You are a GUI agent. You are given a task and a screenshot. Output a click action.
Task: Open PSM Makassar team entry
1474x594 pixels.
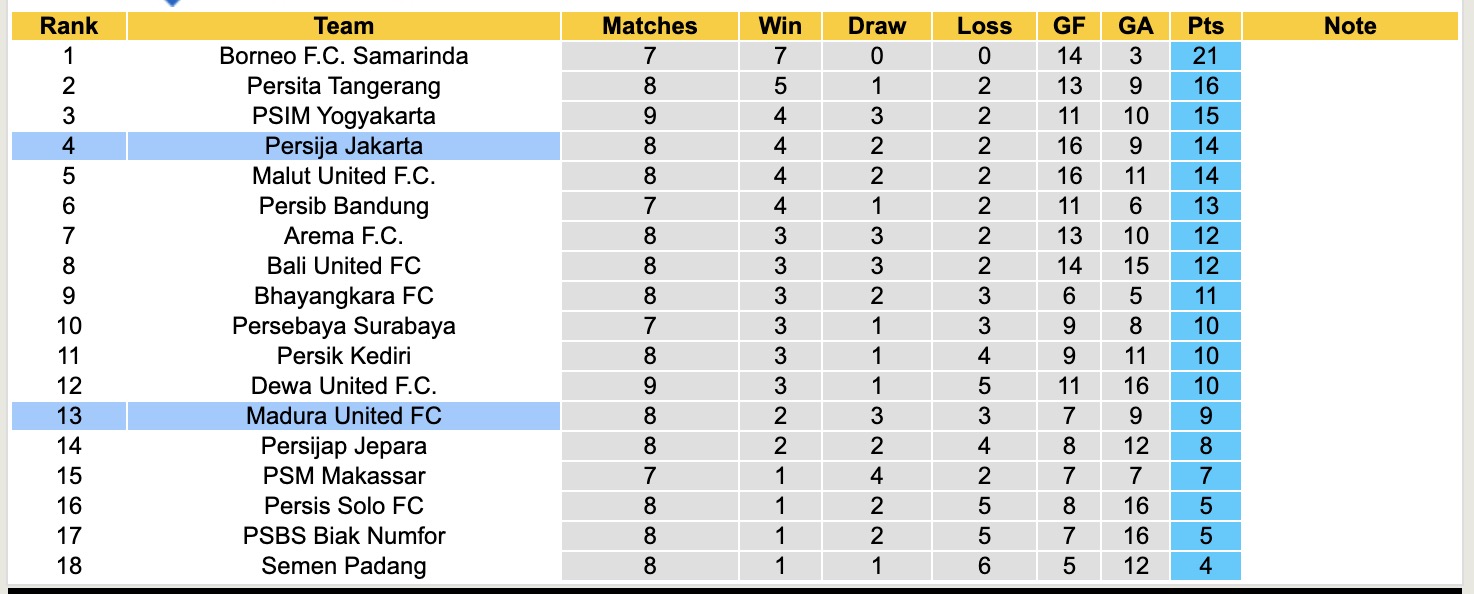point(343,476)
